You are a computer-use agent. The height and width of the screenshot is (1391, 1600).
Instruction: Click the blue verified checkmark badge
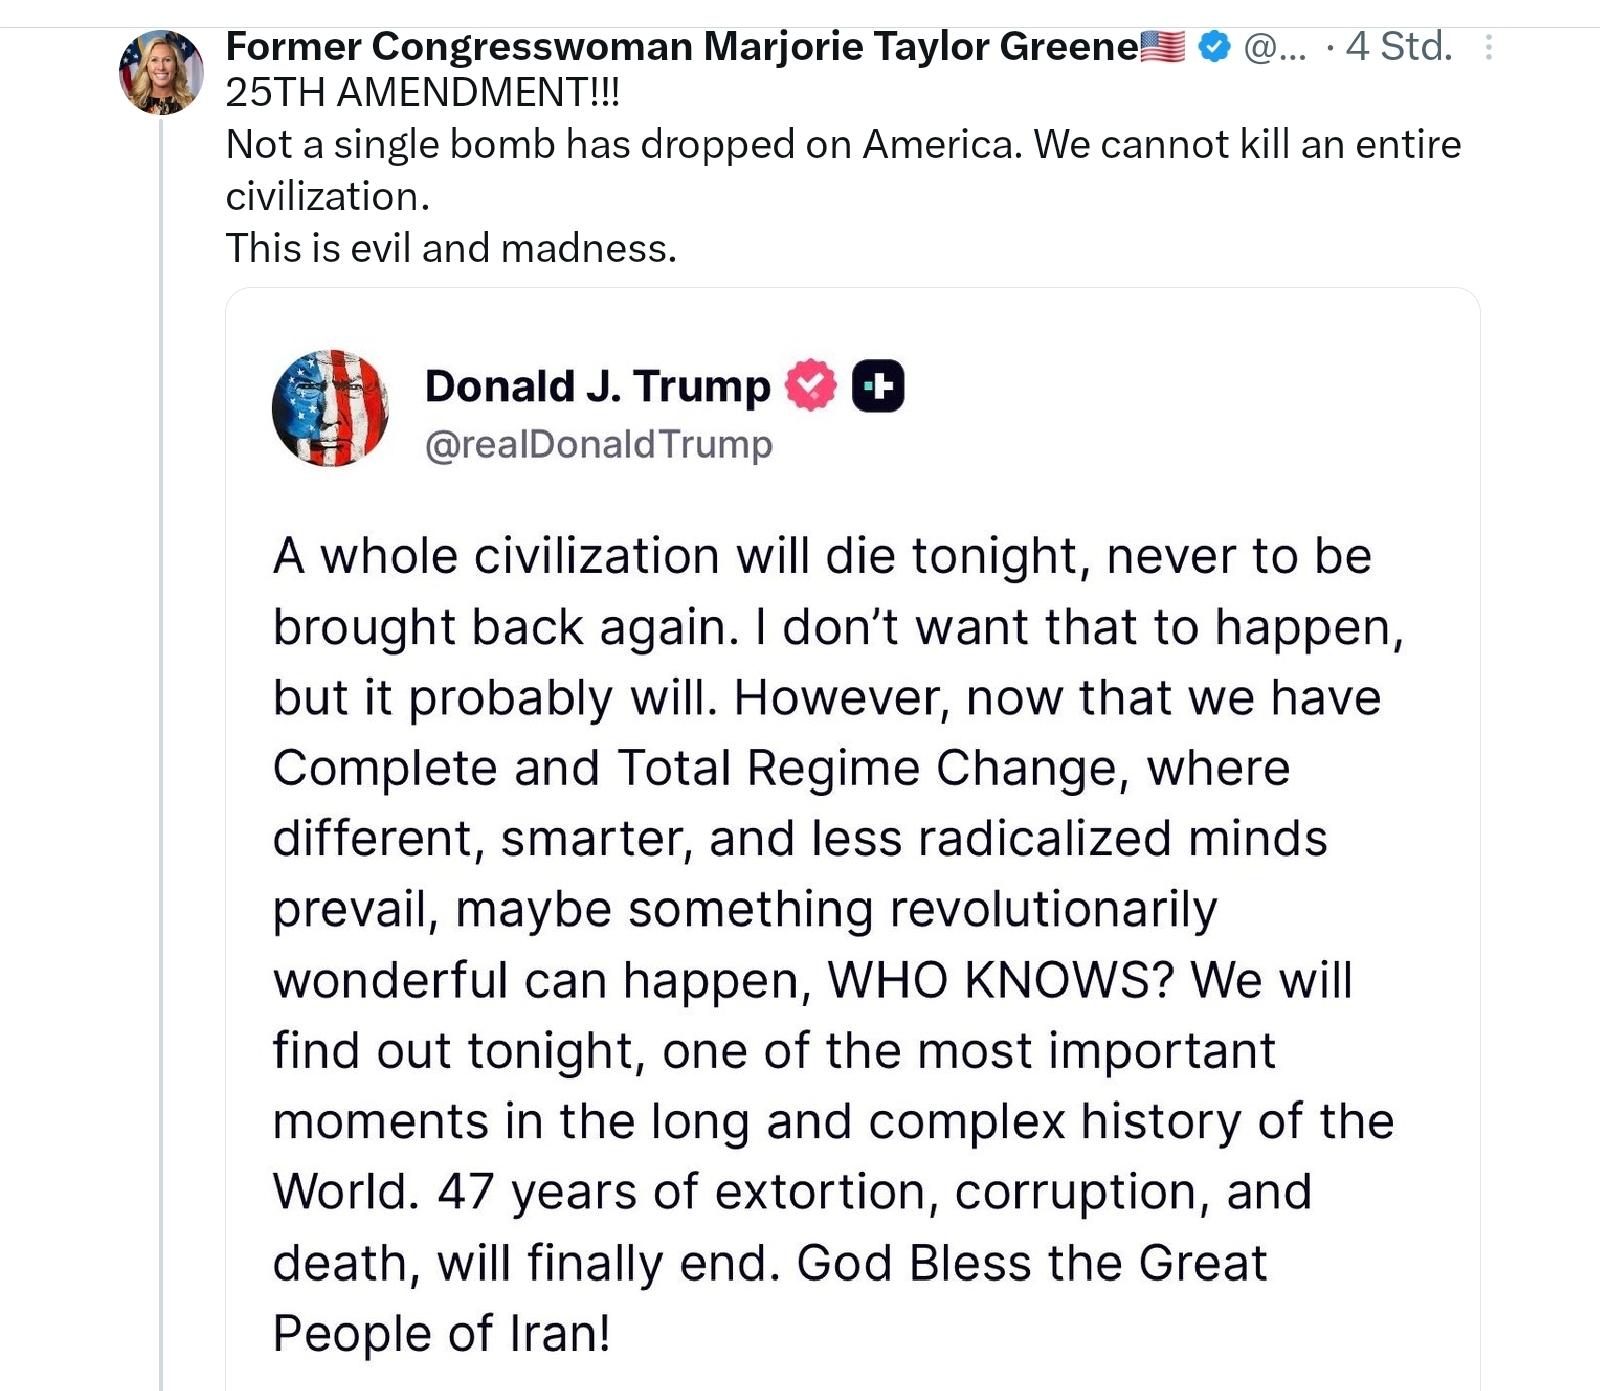point(1213,47)
